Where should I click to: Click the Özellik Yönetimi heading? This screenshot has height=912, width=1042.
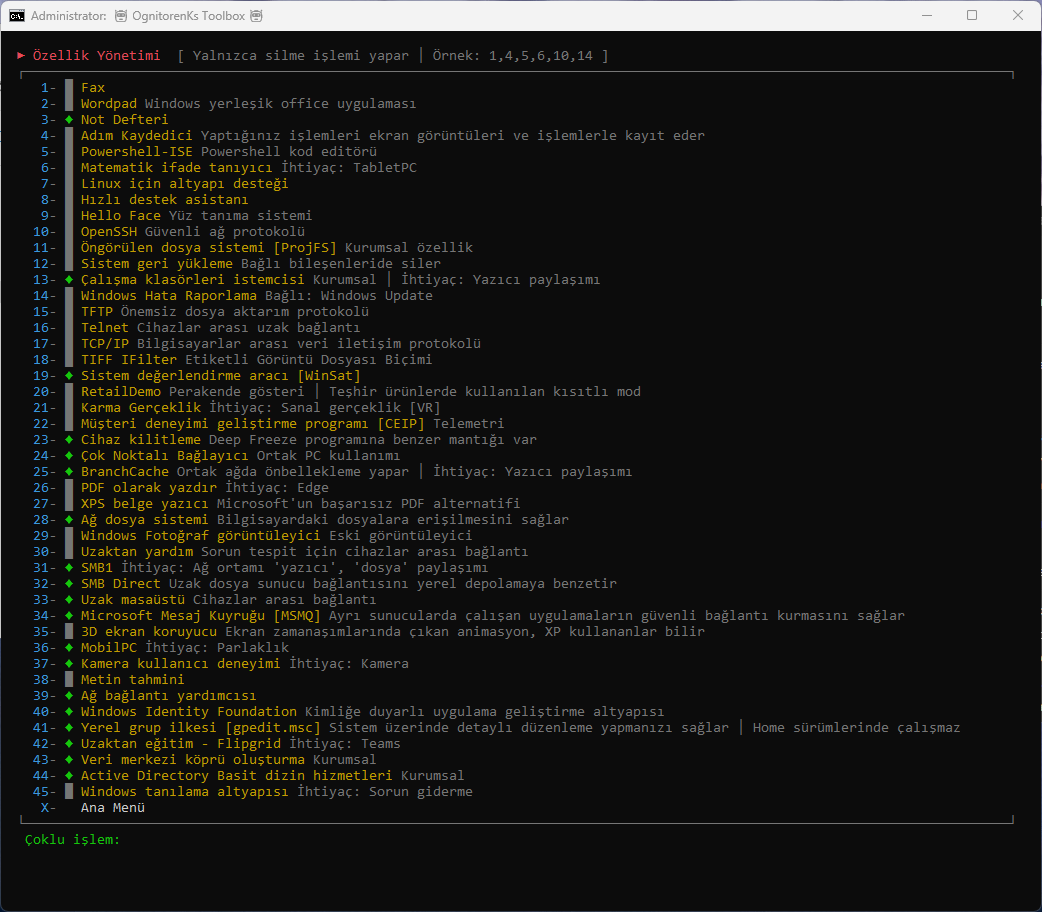point(96,55)
